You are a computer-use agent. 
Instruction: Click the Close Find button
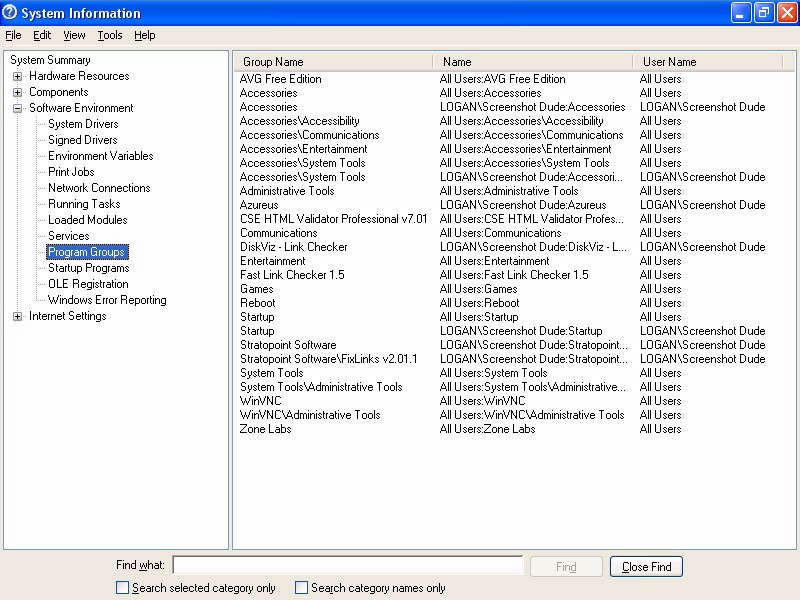(x=646, y=567)
